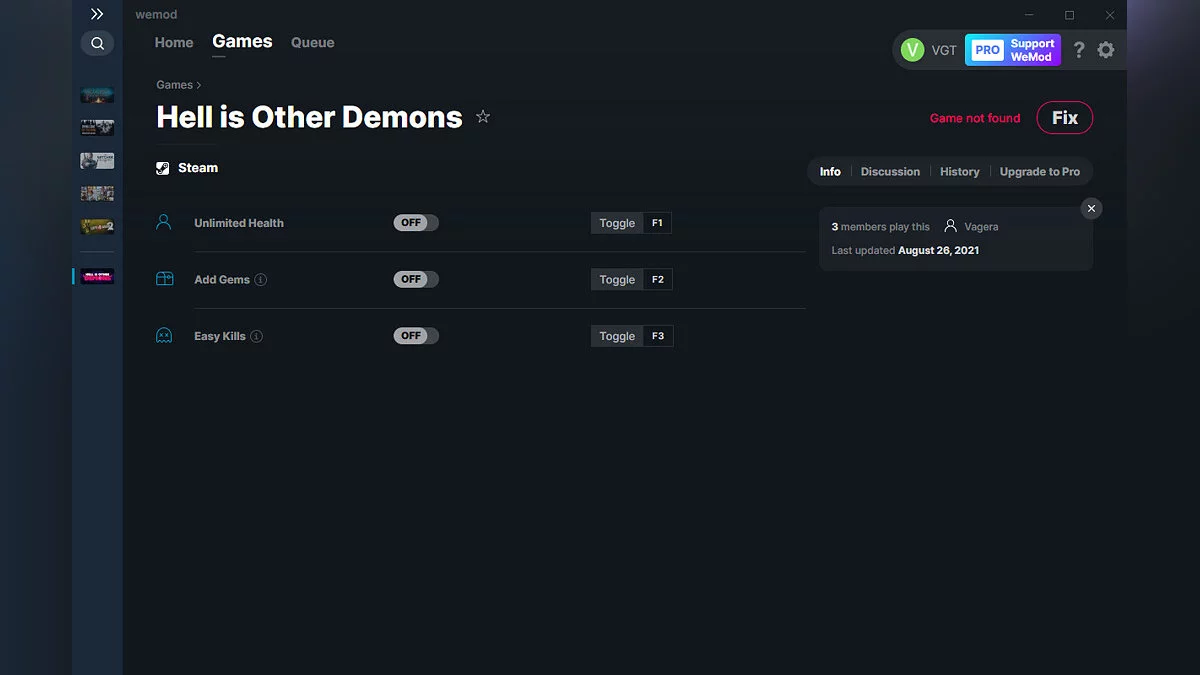Screen dimensions: 1200x675
Task: Click the Vagera author name
Action: point(981,227)
